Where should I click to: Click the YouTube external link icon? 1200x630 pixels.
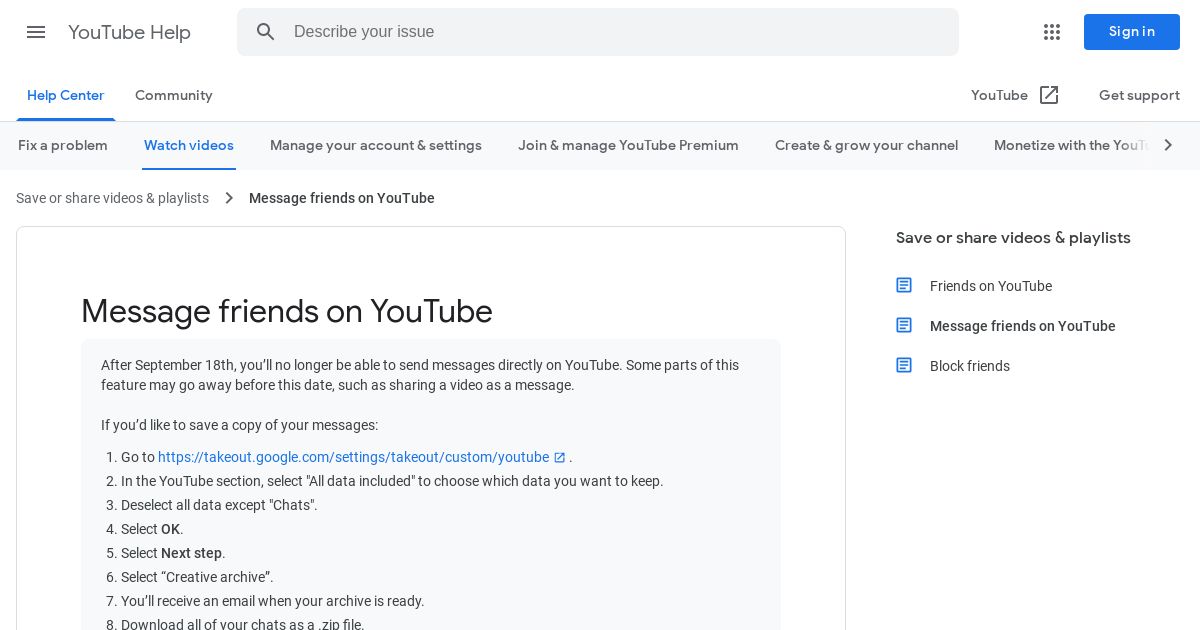1049,95
